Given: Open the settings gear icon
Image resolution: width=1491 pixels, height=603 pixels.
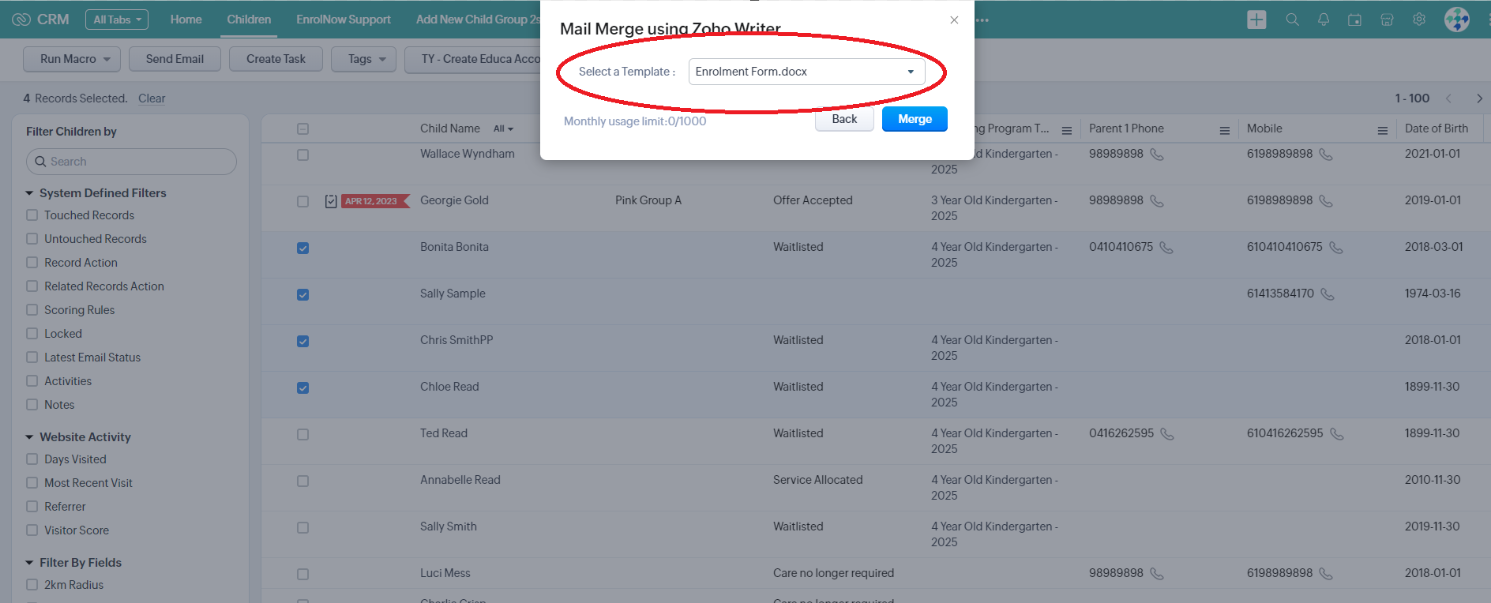Looking at the screenshot, I should pos(1419,19).
